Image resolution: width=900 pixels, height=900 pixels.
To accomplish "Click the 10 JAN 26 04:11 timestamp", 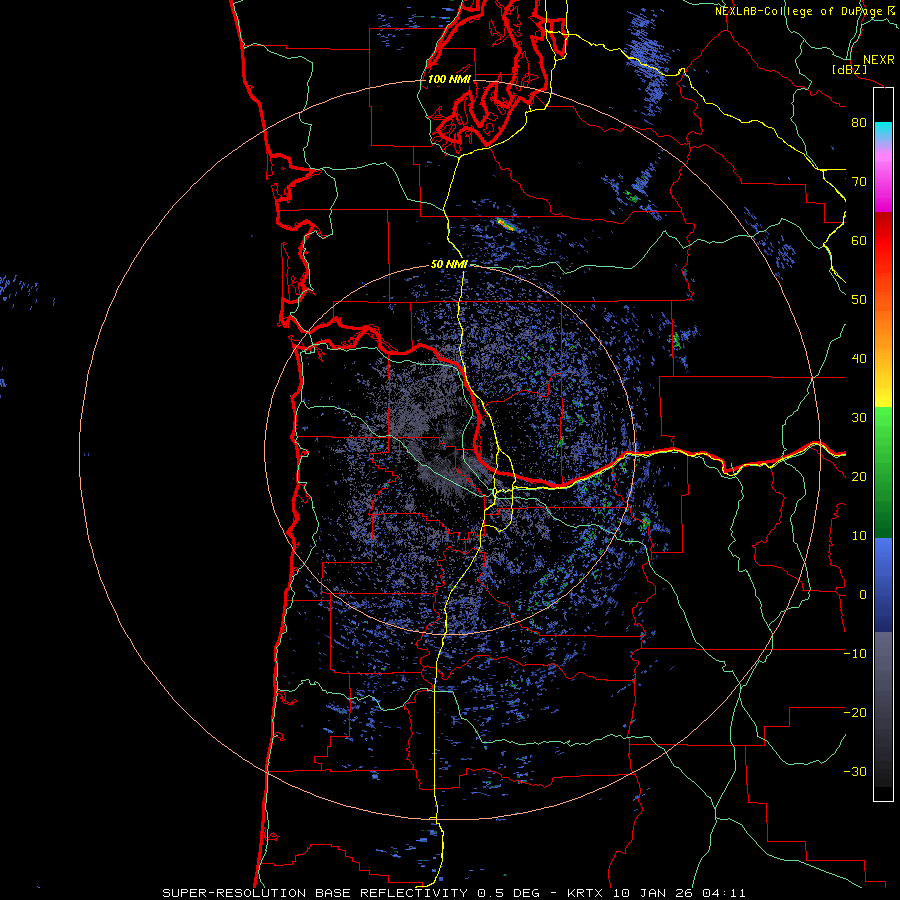I will (680, 893).
